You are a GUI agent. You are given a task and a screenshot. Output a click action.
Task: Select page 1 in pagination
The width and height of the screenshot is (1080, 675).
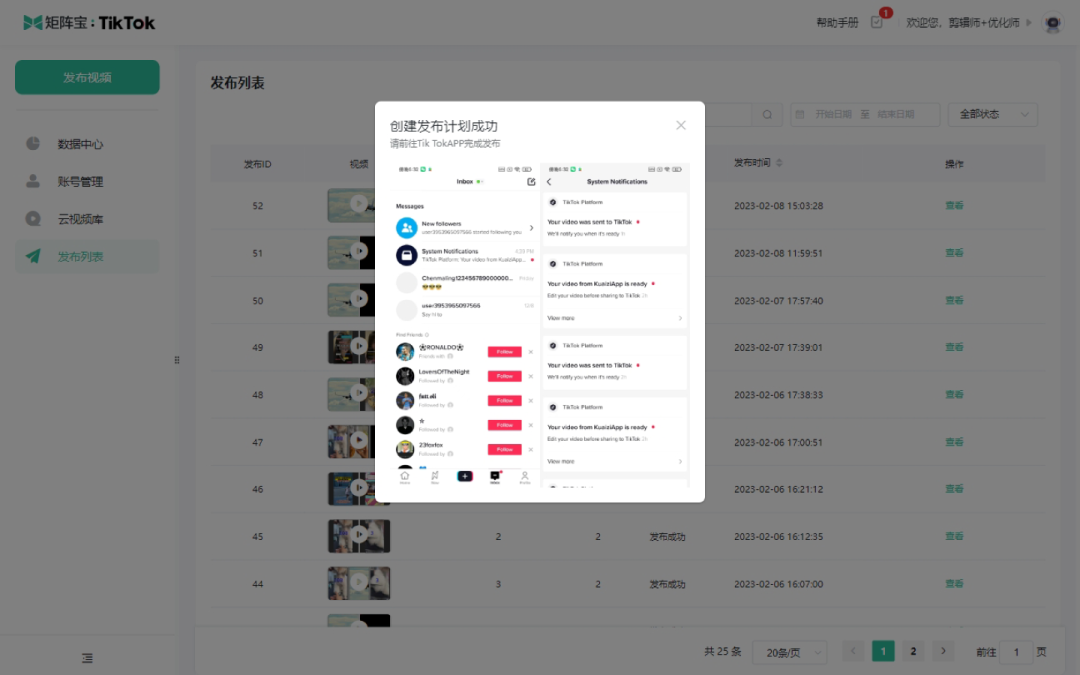(883, 651)
